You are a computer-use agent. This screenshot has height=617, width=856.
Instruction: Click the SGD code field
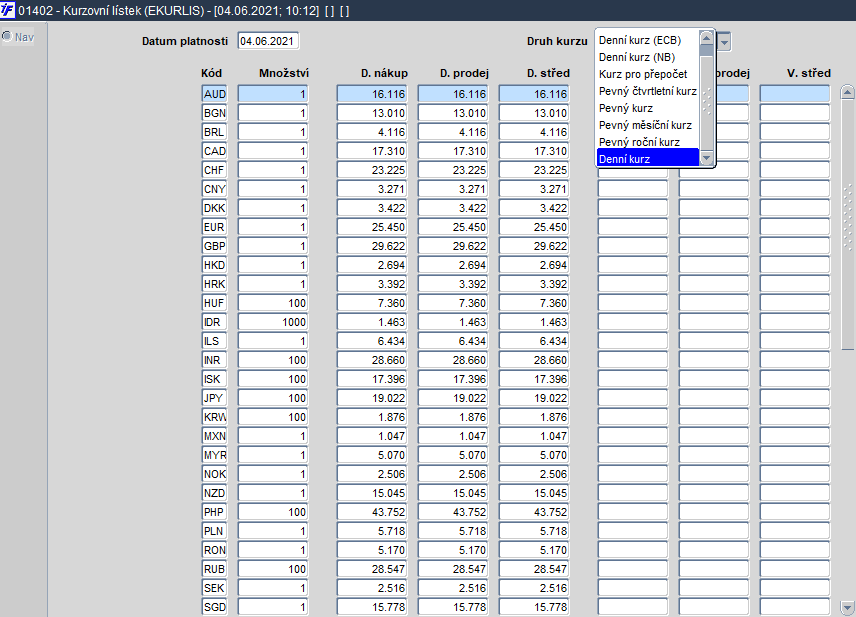[214, 607]
